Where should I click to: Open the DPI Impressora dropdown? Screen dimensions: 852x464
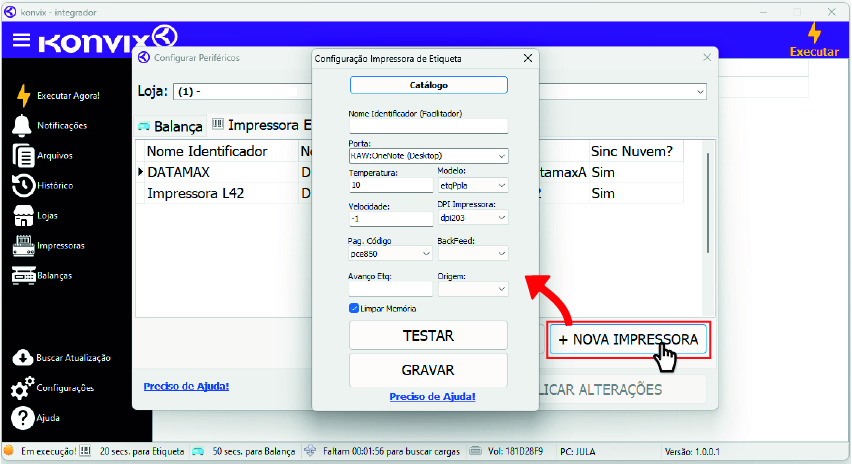[473, 218]
